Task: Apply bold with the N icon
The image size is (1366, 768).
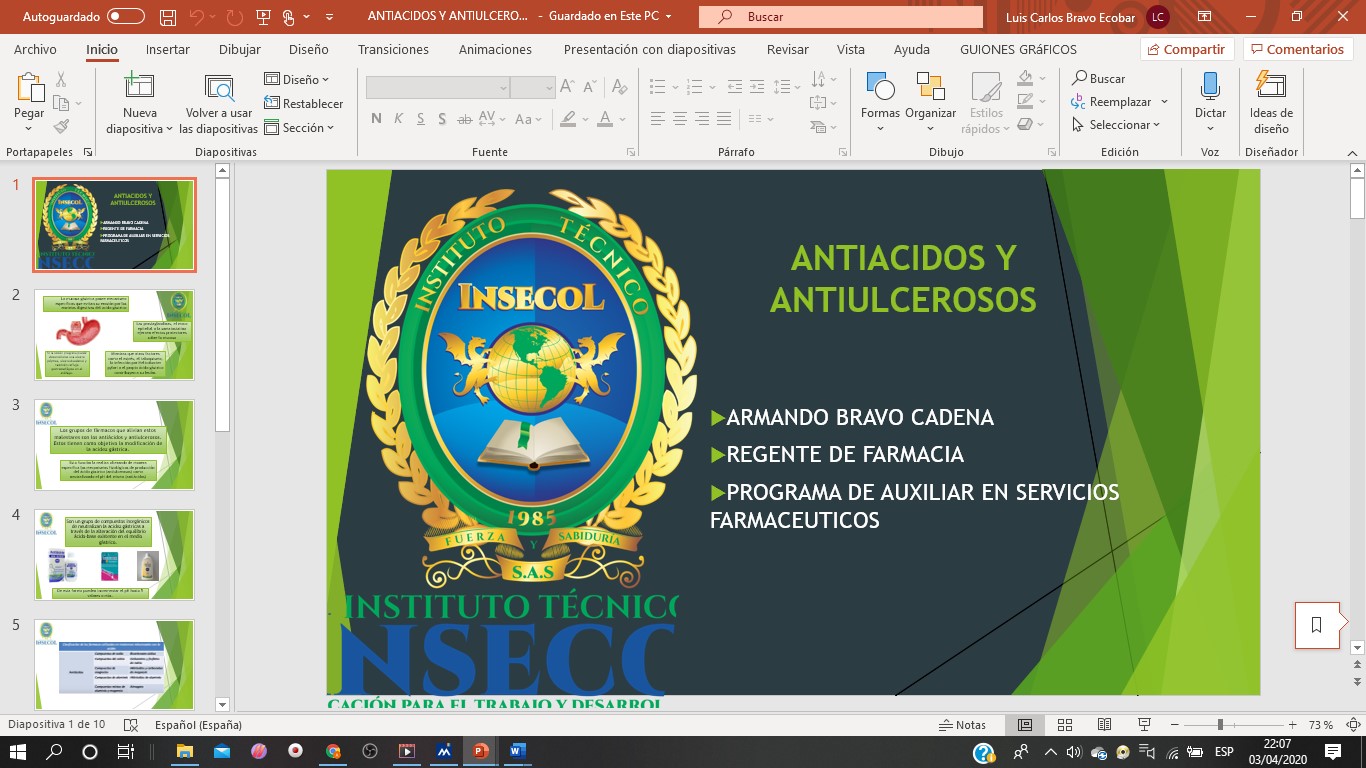Action: tap(376, 119)
